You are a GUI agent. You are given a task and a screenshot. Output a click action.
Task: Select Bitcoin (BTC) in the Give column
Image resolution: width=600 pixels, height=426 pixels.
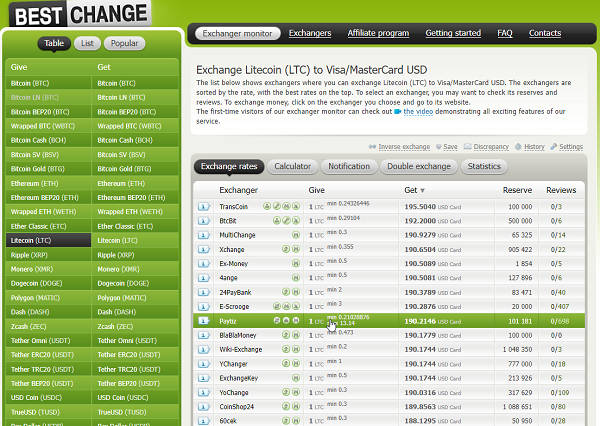49,83
